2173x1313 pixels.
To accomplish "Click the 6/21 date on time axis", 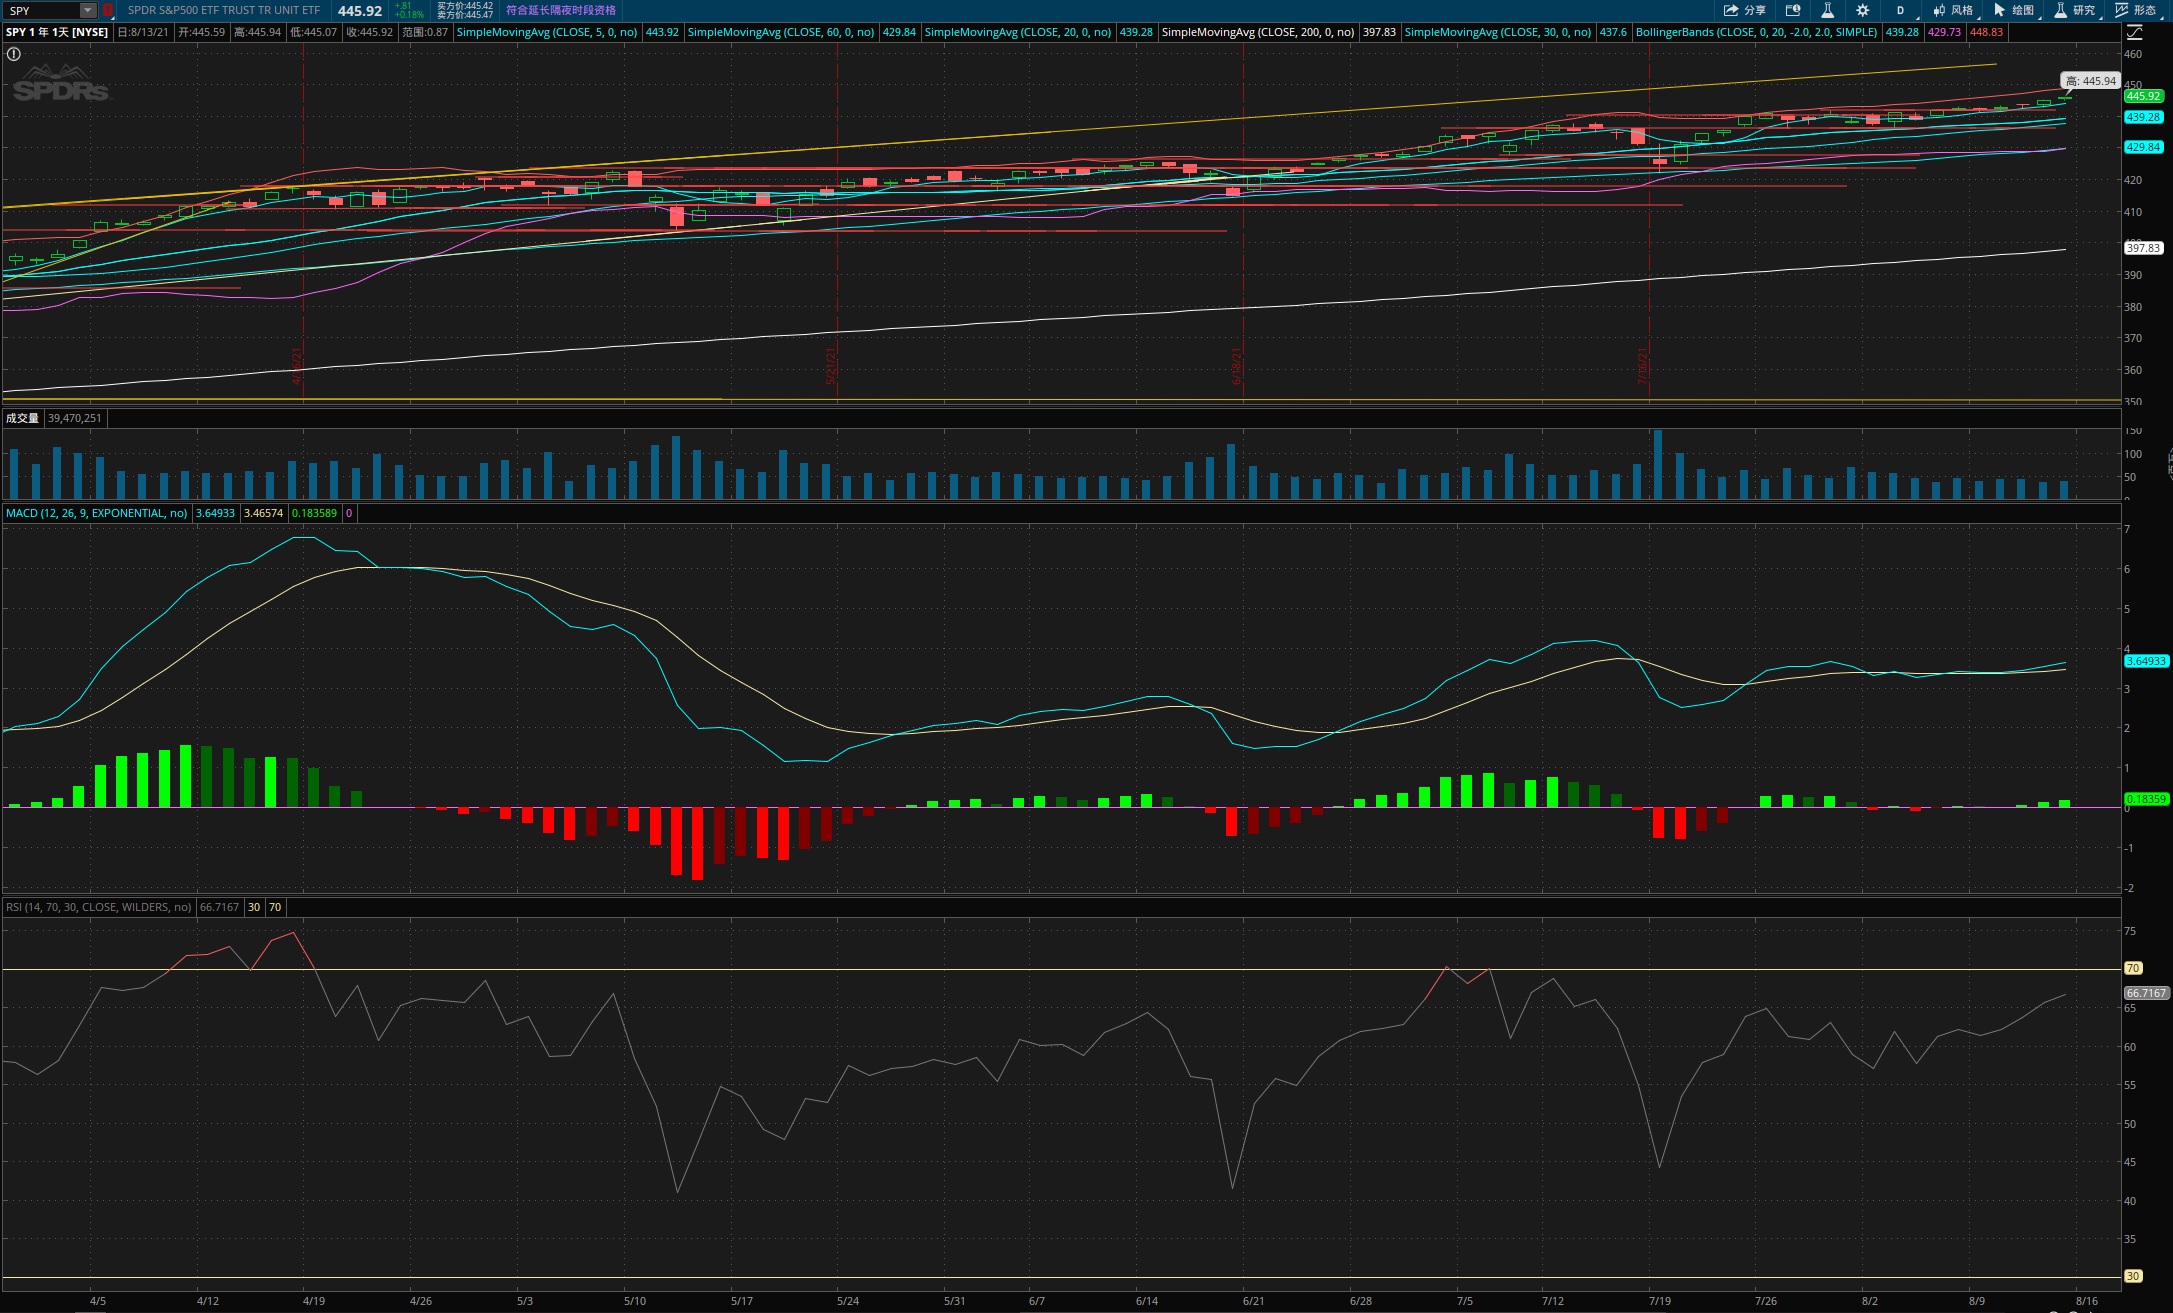I will (x=1253, y=1301).
